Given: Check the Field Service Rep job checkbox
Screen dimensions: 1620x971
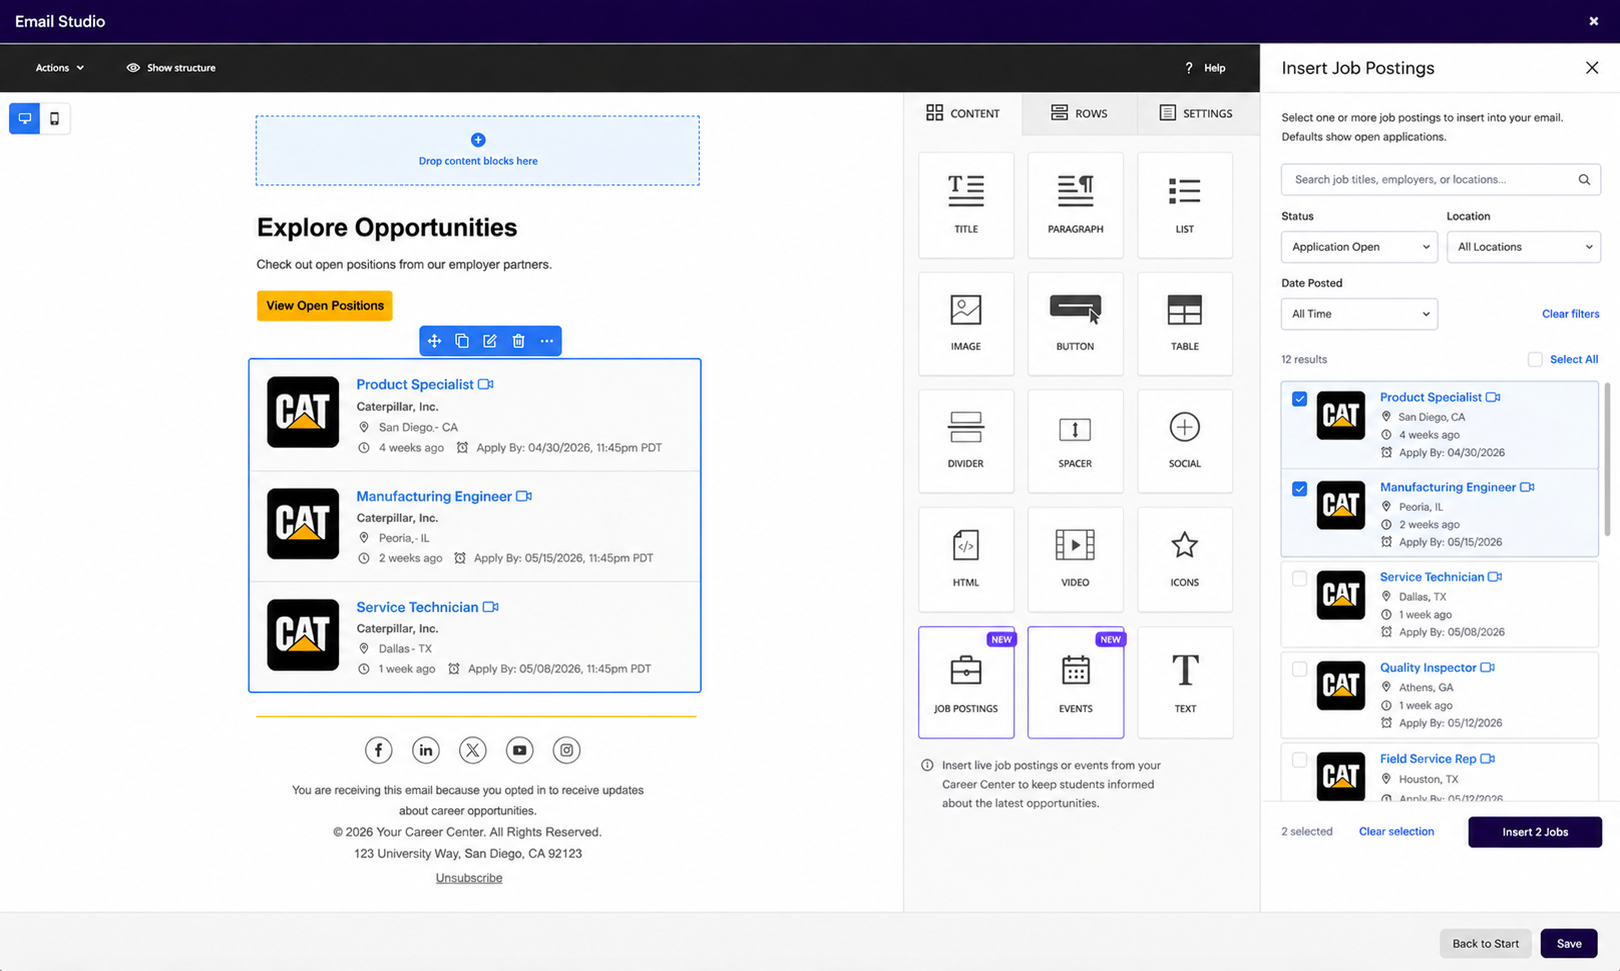Looking at the screenshot, I should click(x=1299, y=760).
